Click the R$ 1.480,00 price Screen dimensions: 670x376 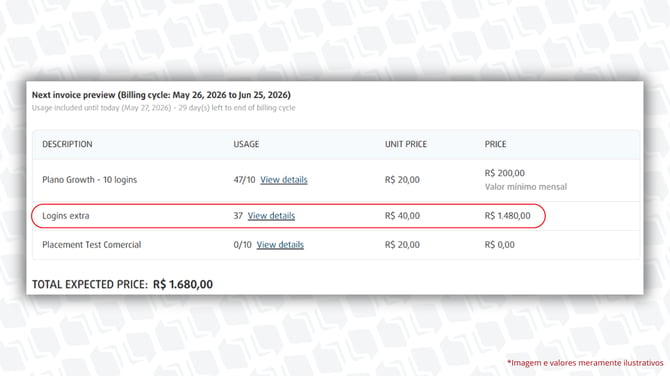tap(508, 216)
